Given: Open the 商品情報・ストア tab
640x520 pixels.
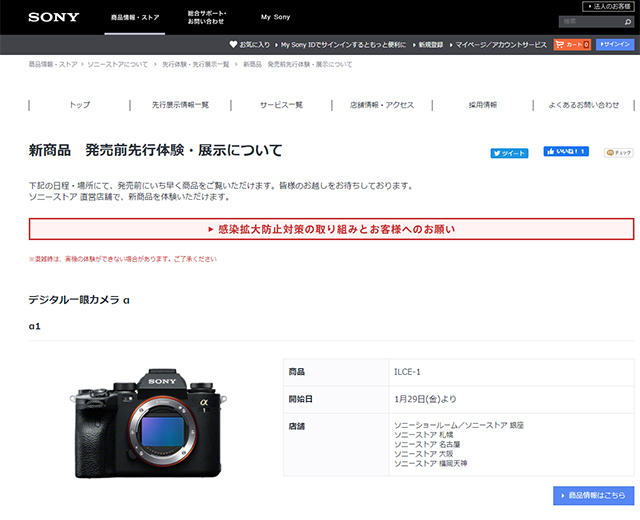Looking at the screenshot, I should [x=133, y=17].
